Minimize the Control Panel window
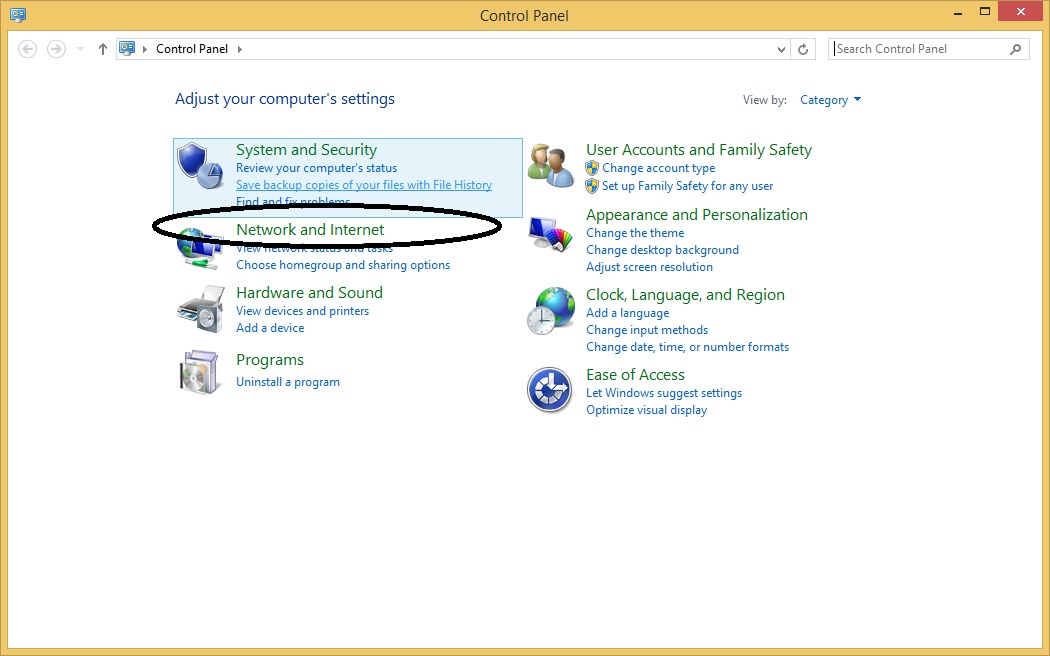The image size is (1050, 656). [958, 13]
